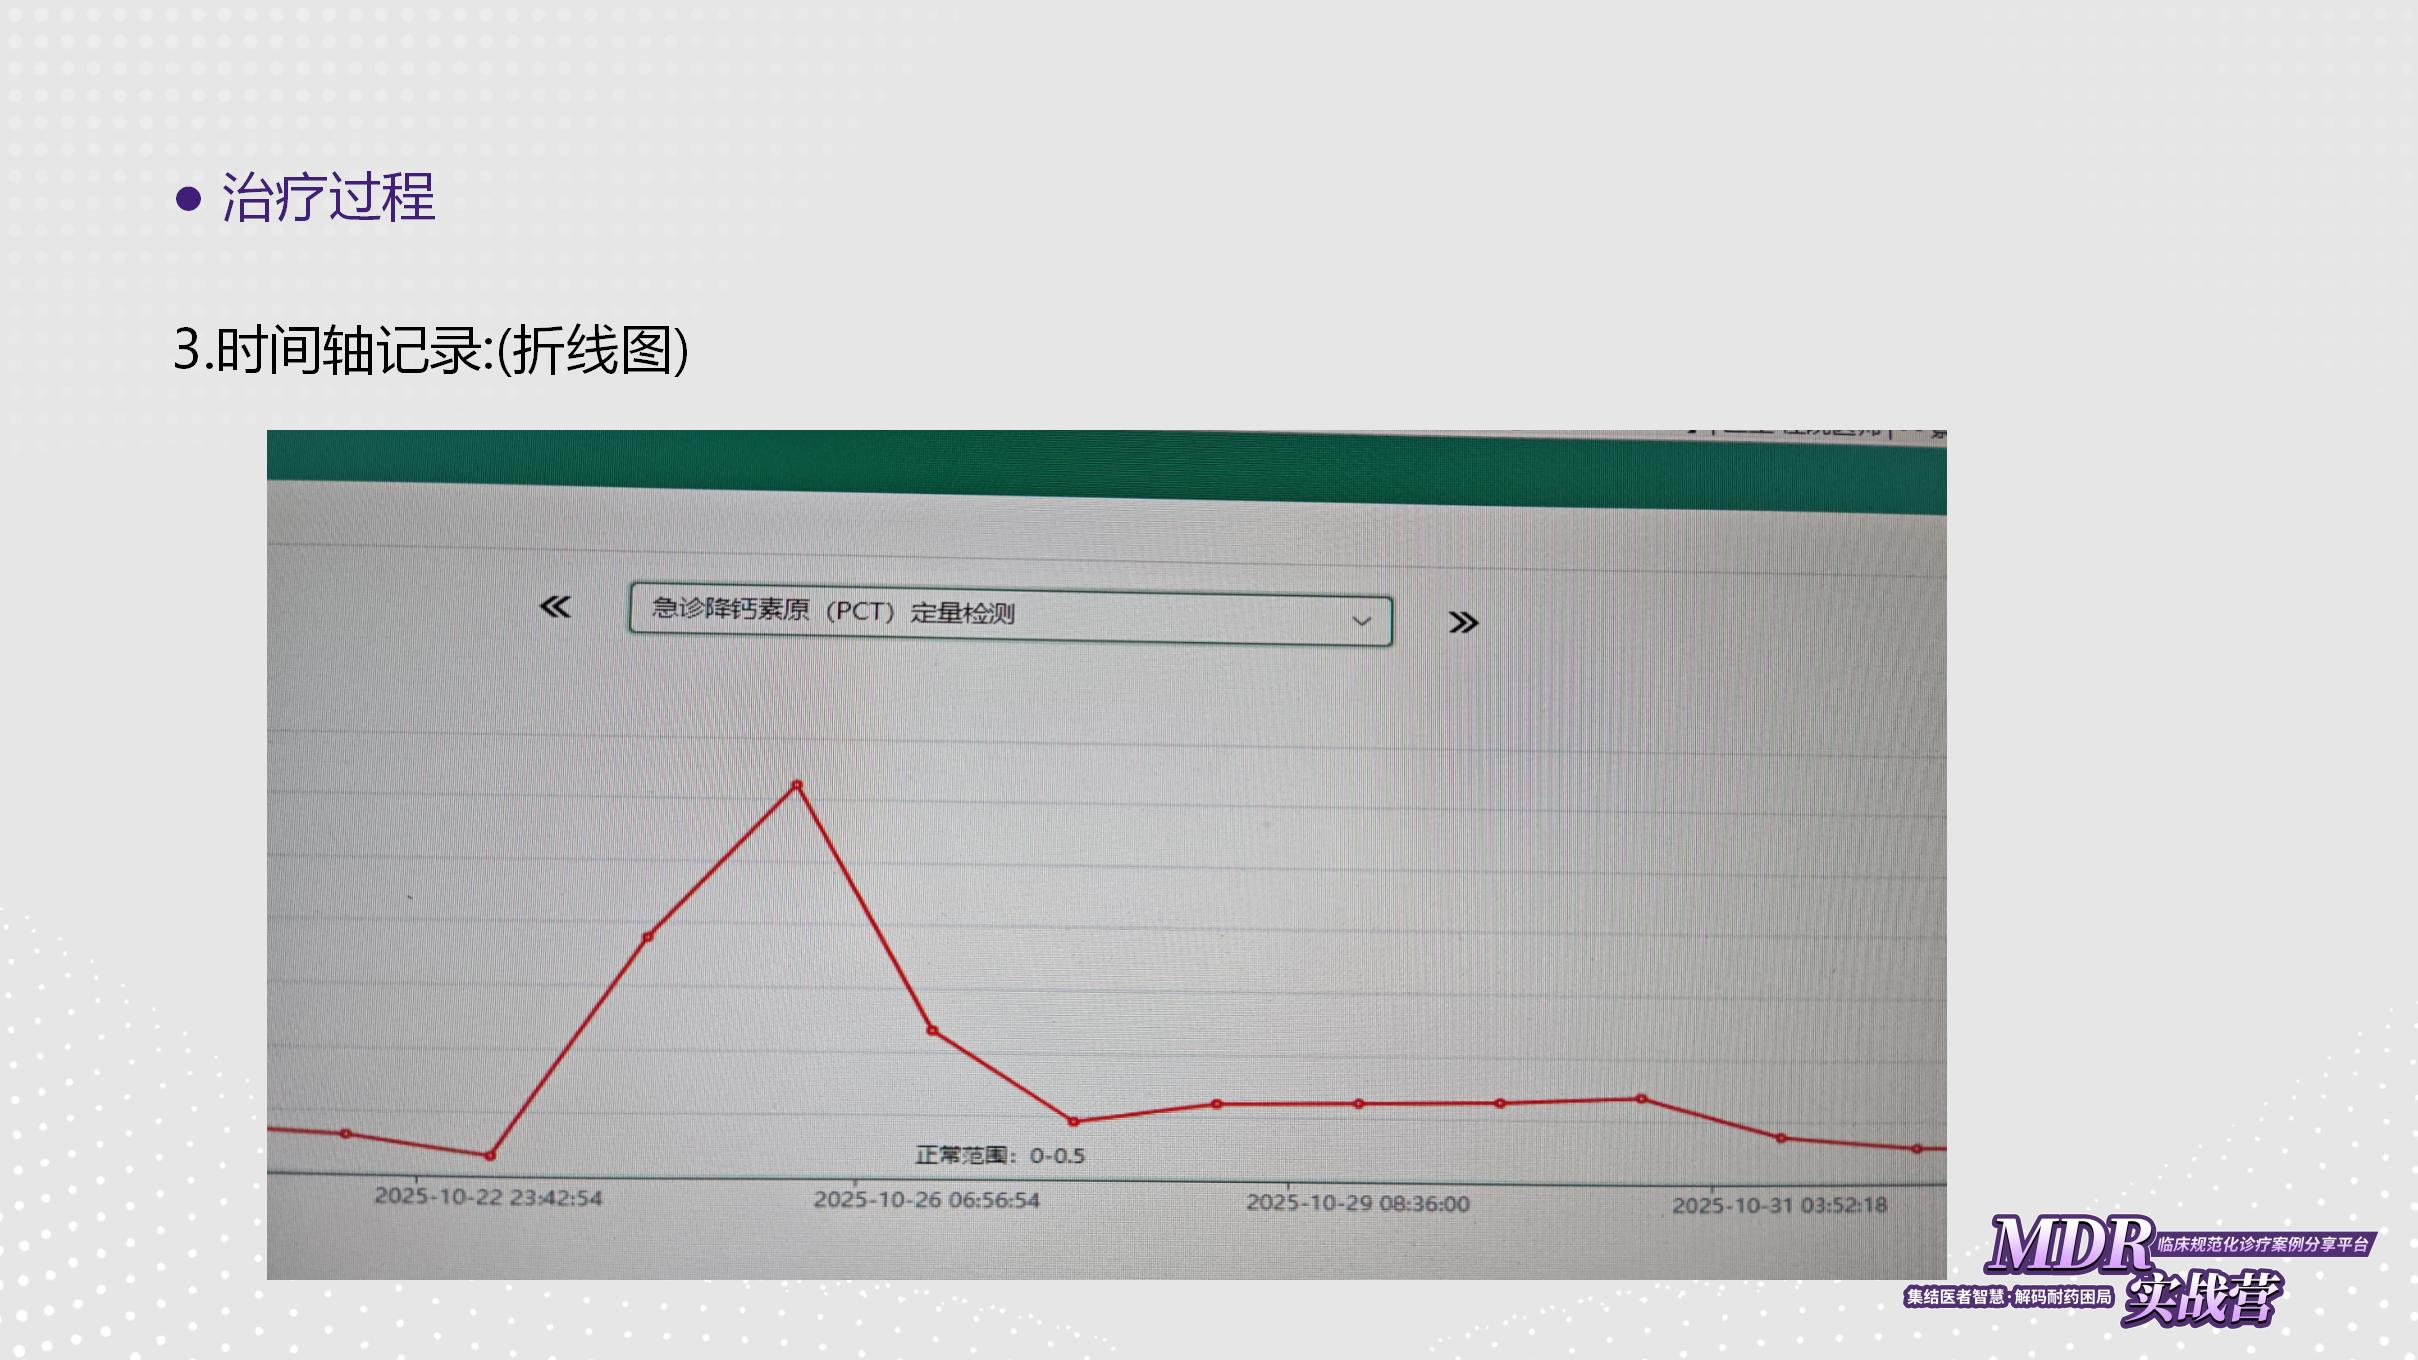Select the highest peak data point on the chart
The width and height of the screenshot is (2418, 1360).
(x=797, y=786)
